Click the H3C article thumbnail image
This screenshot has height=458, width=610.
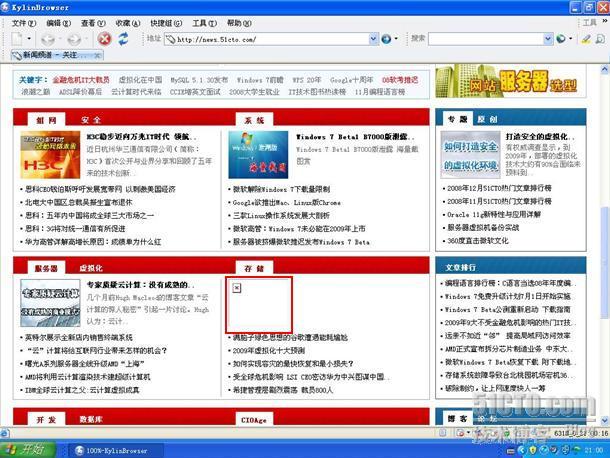[50, 155]
